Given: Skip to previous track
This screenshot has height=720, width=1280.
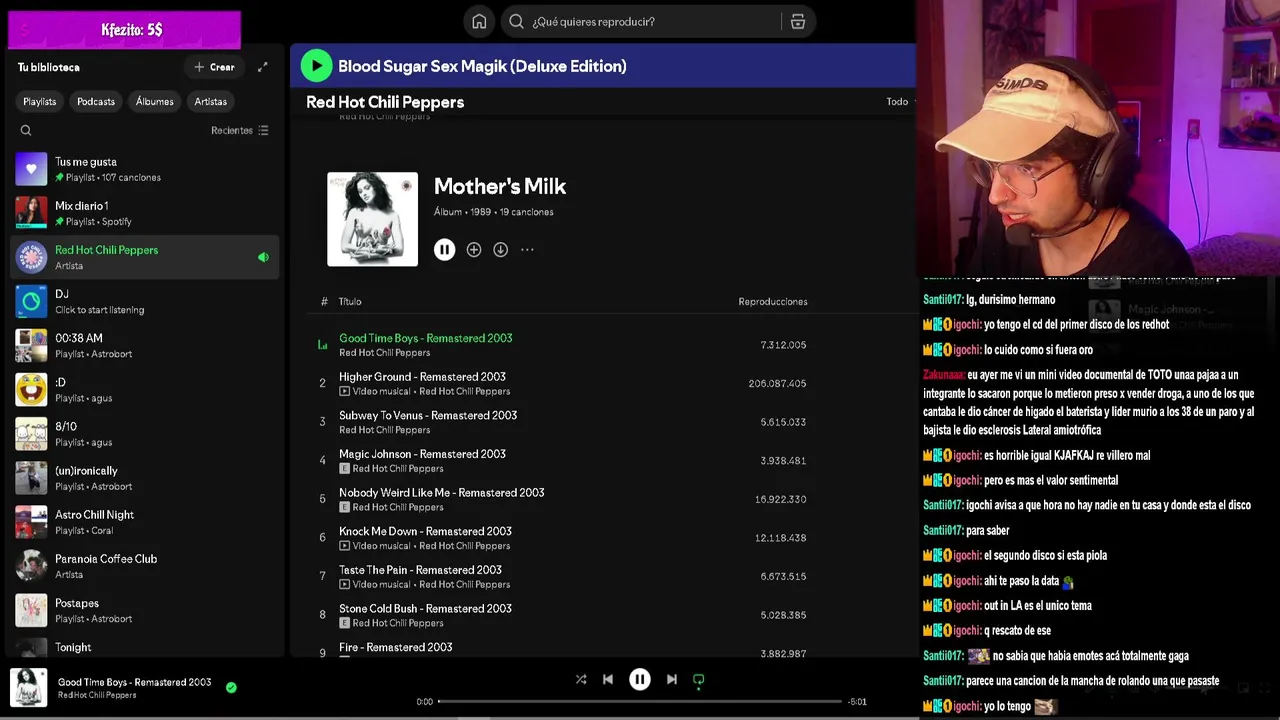Looking at the screenshot, I should [x=608, y=679].
